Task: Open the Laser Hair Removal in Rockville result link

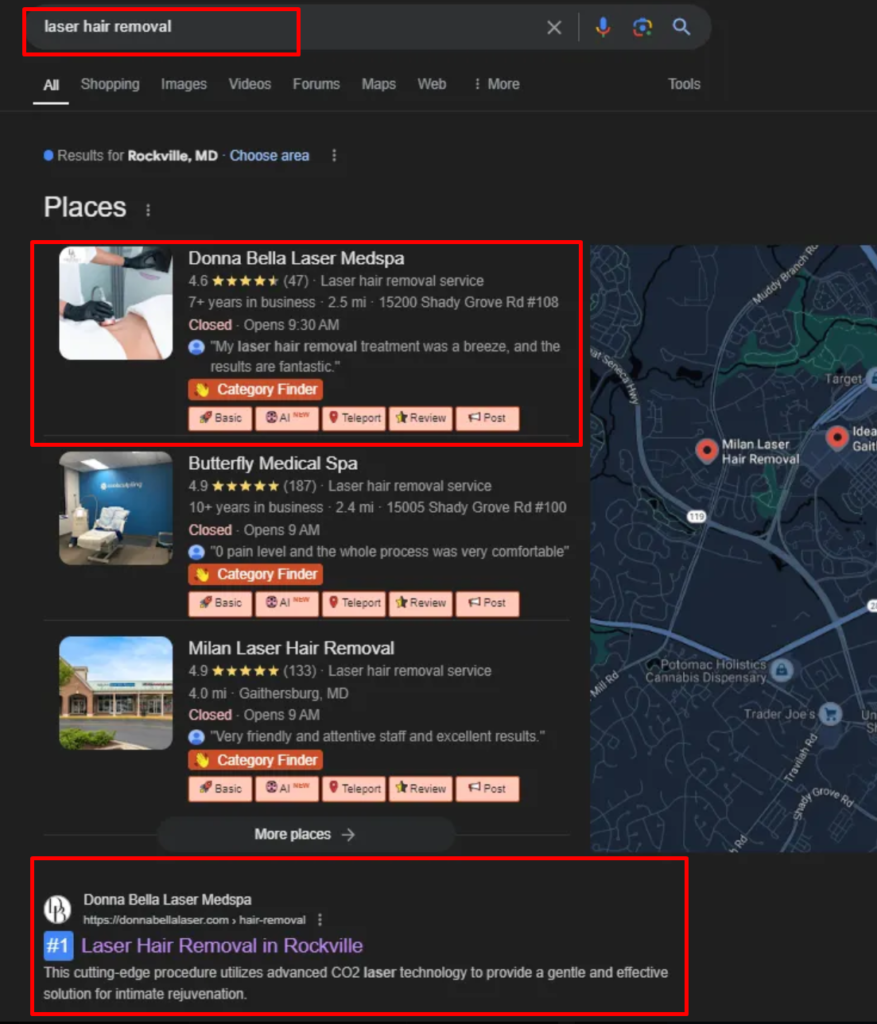Action: pyautogui.click(x=222, y=946)
